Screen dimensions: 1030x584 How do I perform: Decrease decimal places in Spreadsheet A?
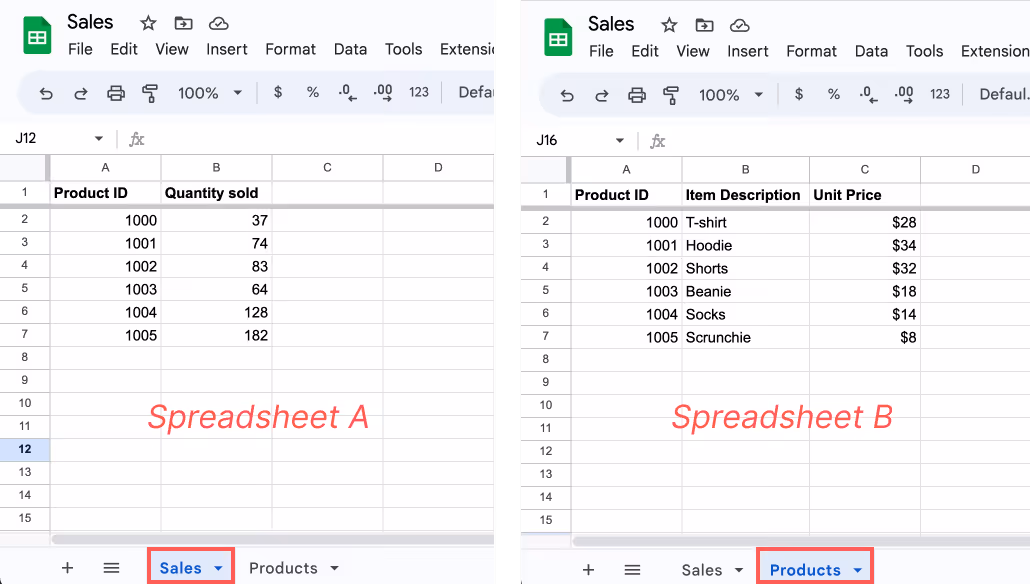point(347,93)
